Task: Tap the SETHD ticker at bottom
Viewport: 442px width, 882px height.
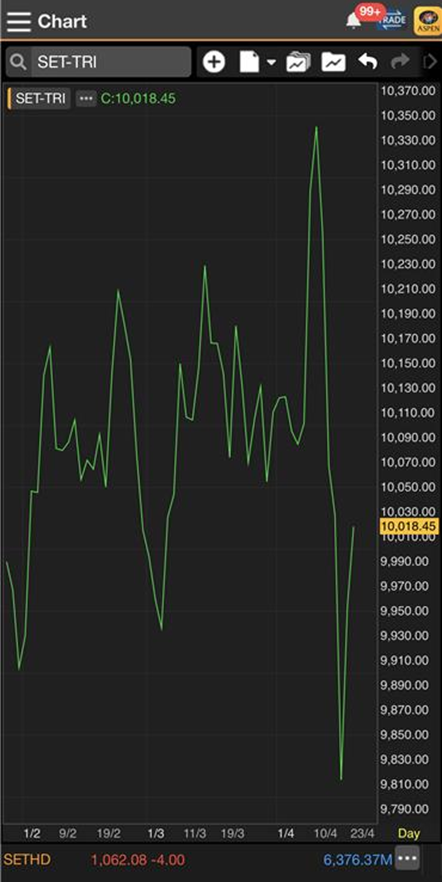Action: point(27,860)
